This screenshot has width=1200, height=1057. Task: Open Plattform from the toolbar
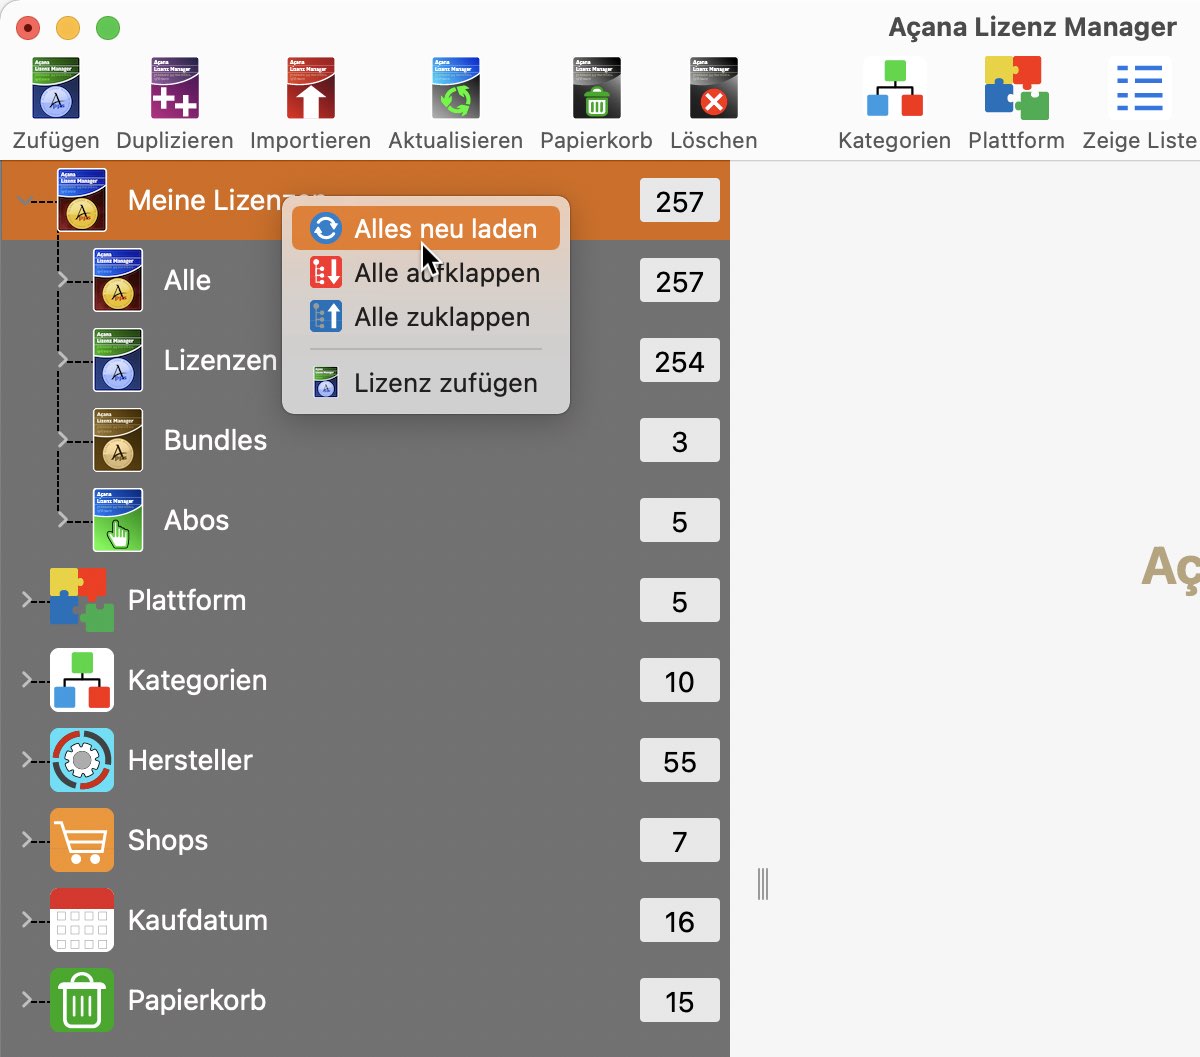coord(1016,89)
